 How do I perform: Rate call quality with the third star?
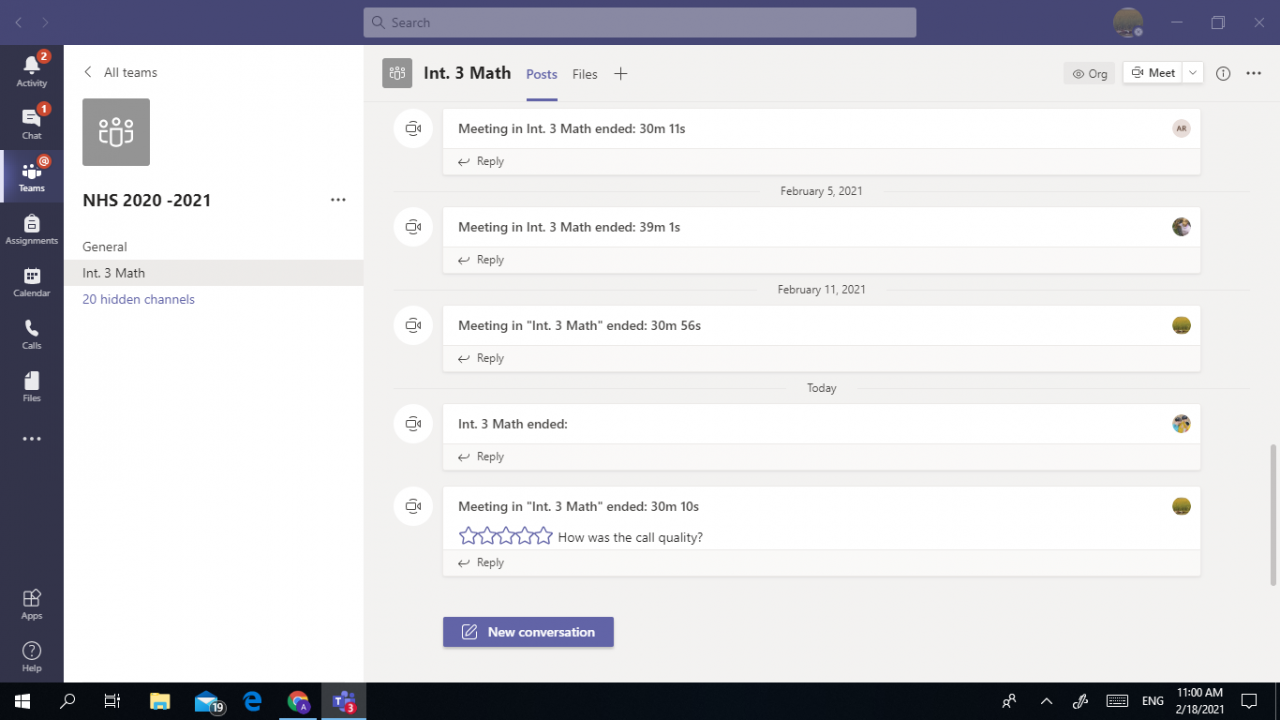click(506, 536)
